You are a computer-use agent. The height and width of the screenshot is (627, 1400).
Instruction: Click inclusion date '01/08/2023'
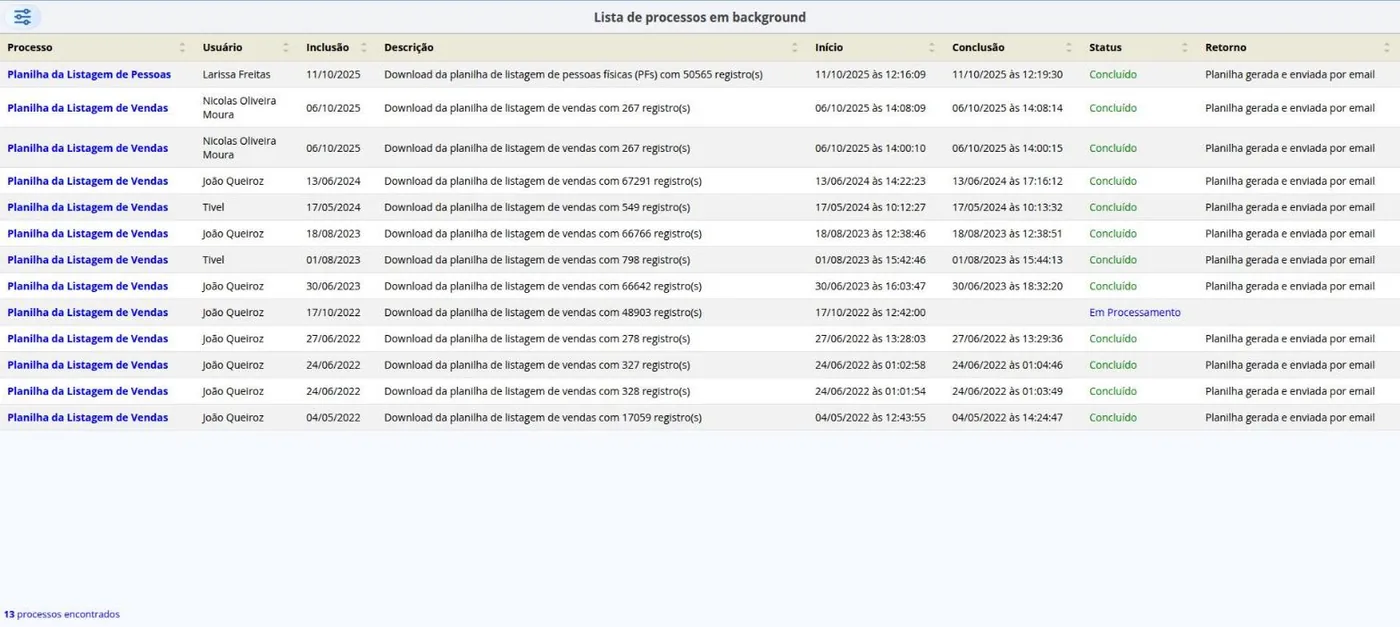pyautogui.click(x=333, y=260)
